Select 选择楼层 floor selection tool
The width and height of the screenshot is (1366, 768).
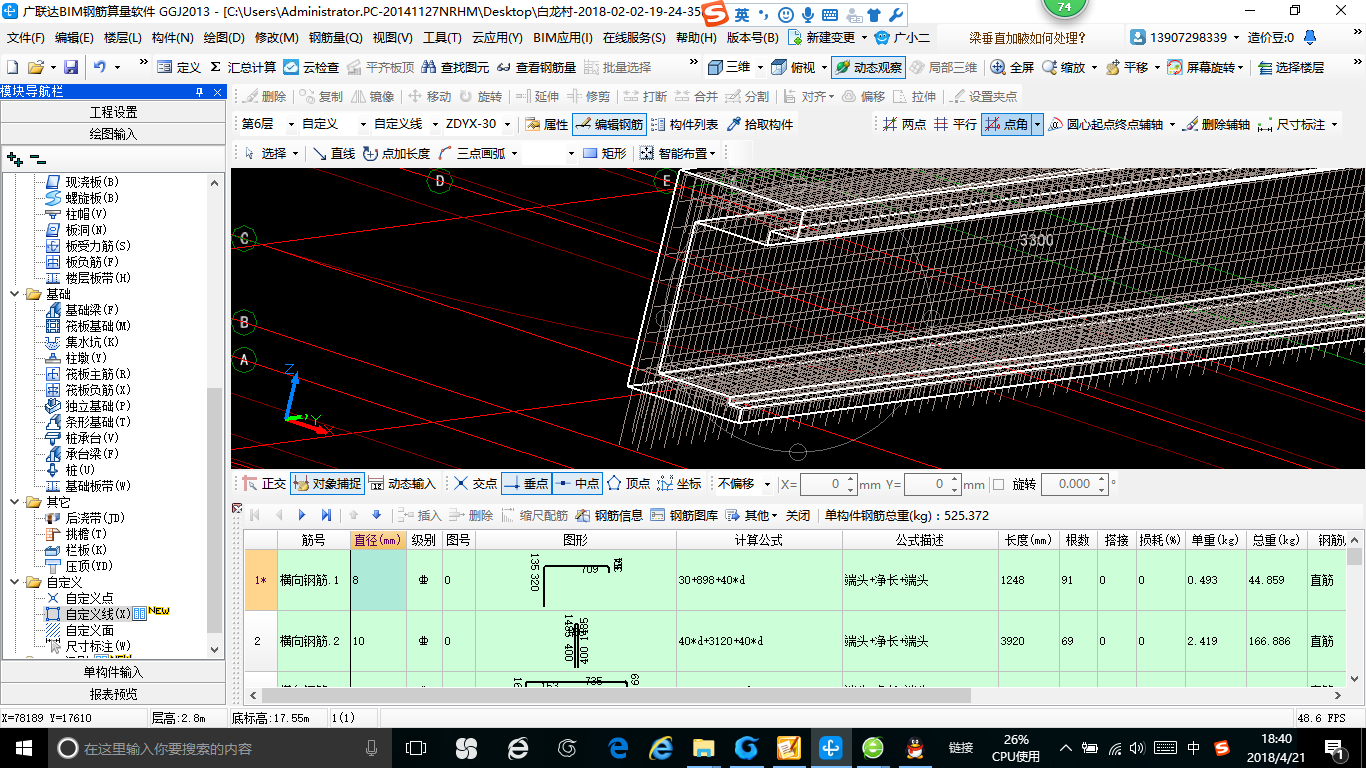(1291, 67)
